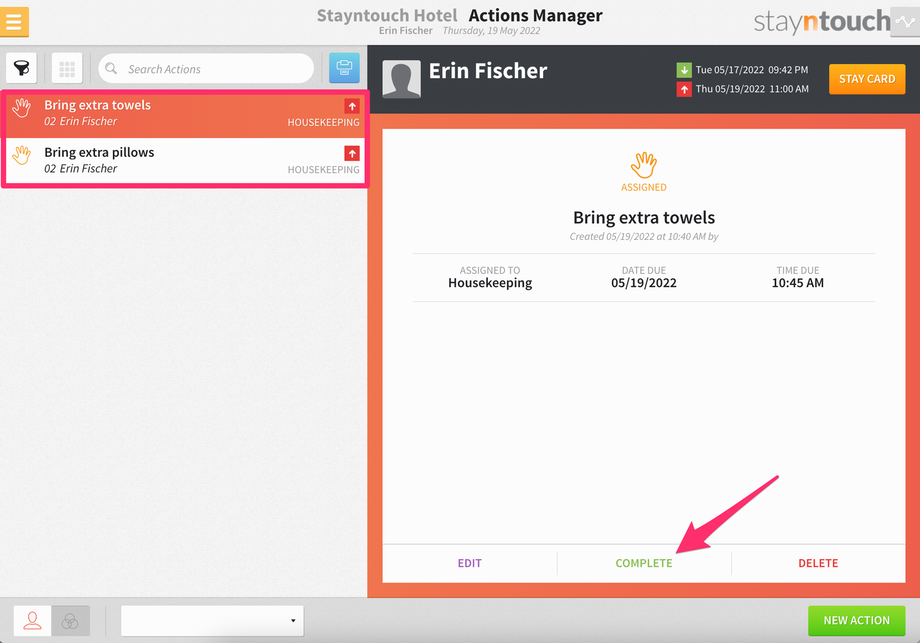Click the Actions Manager title
The image size is (920, 643).
click(x=535, y=15)
